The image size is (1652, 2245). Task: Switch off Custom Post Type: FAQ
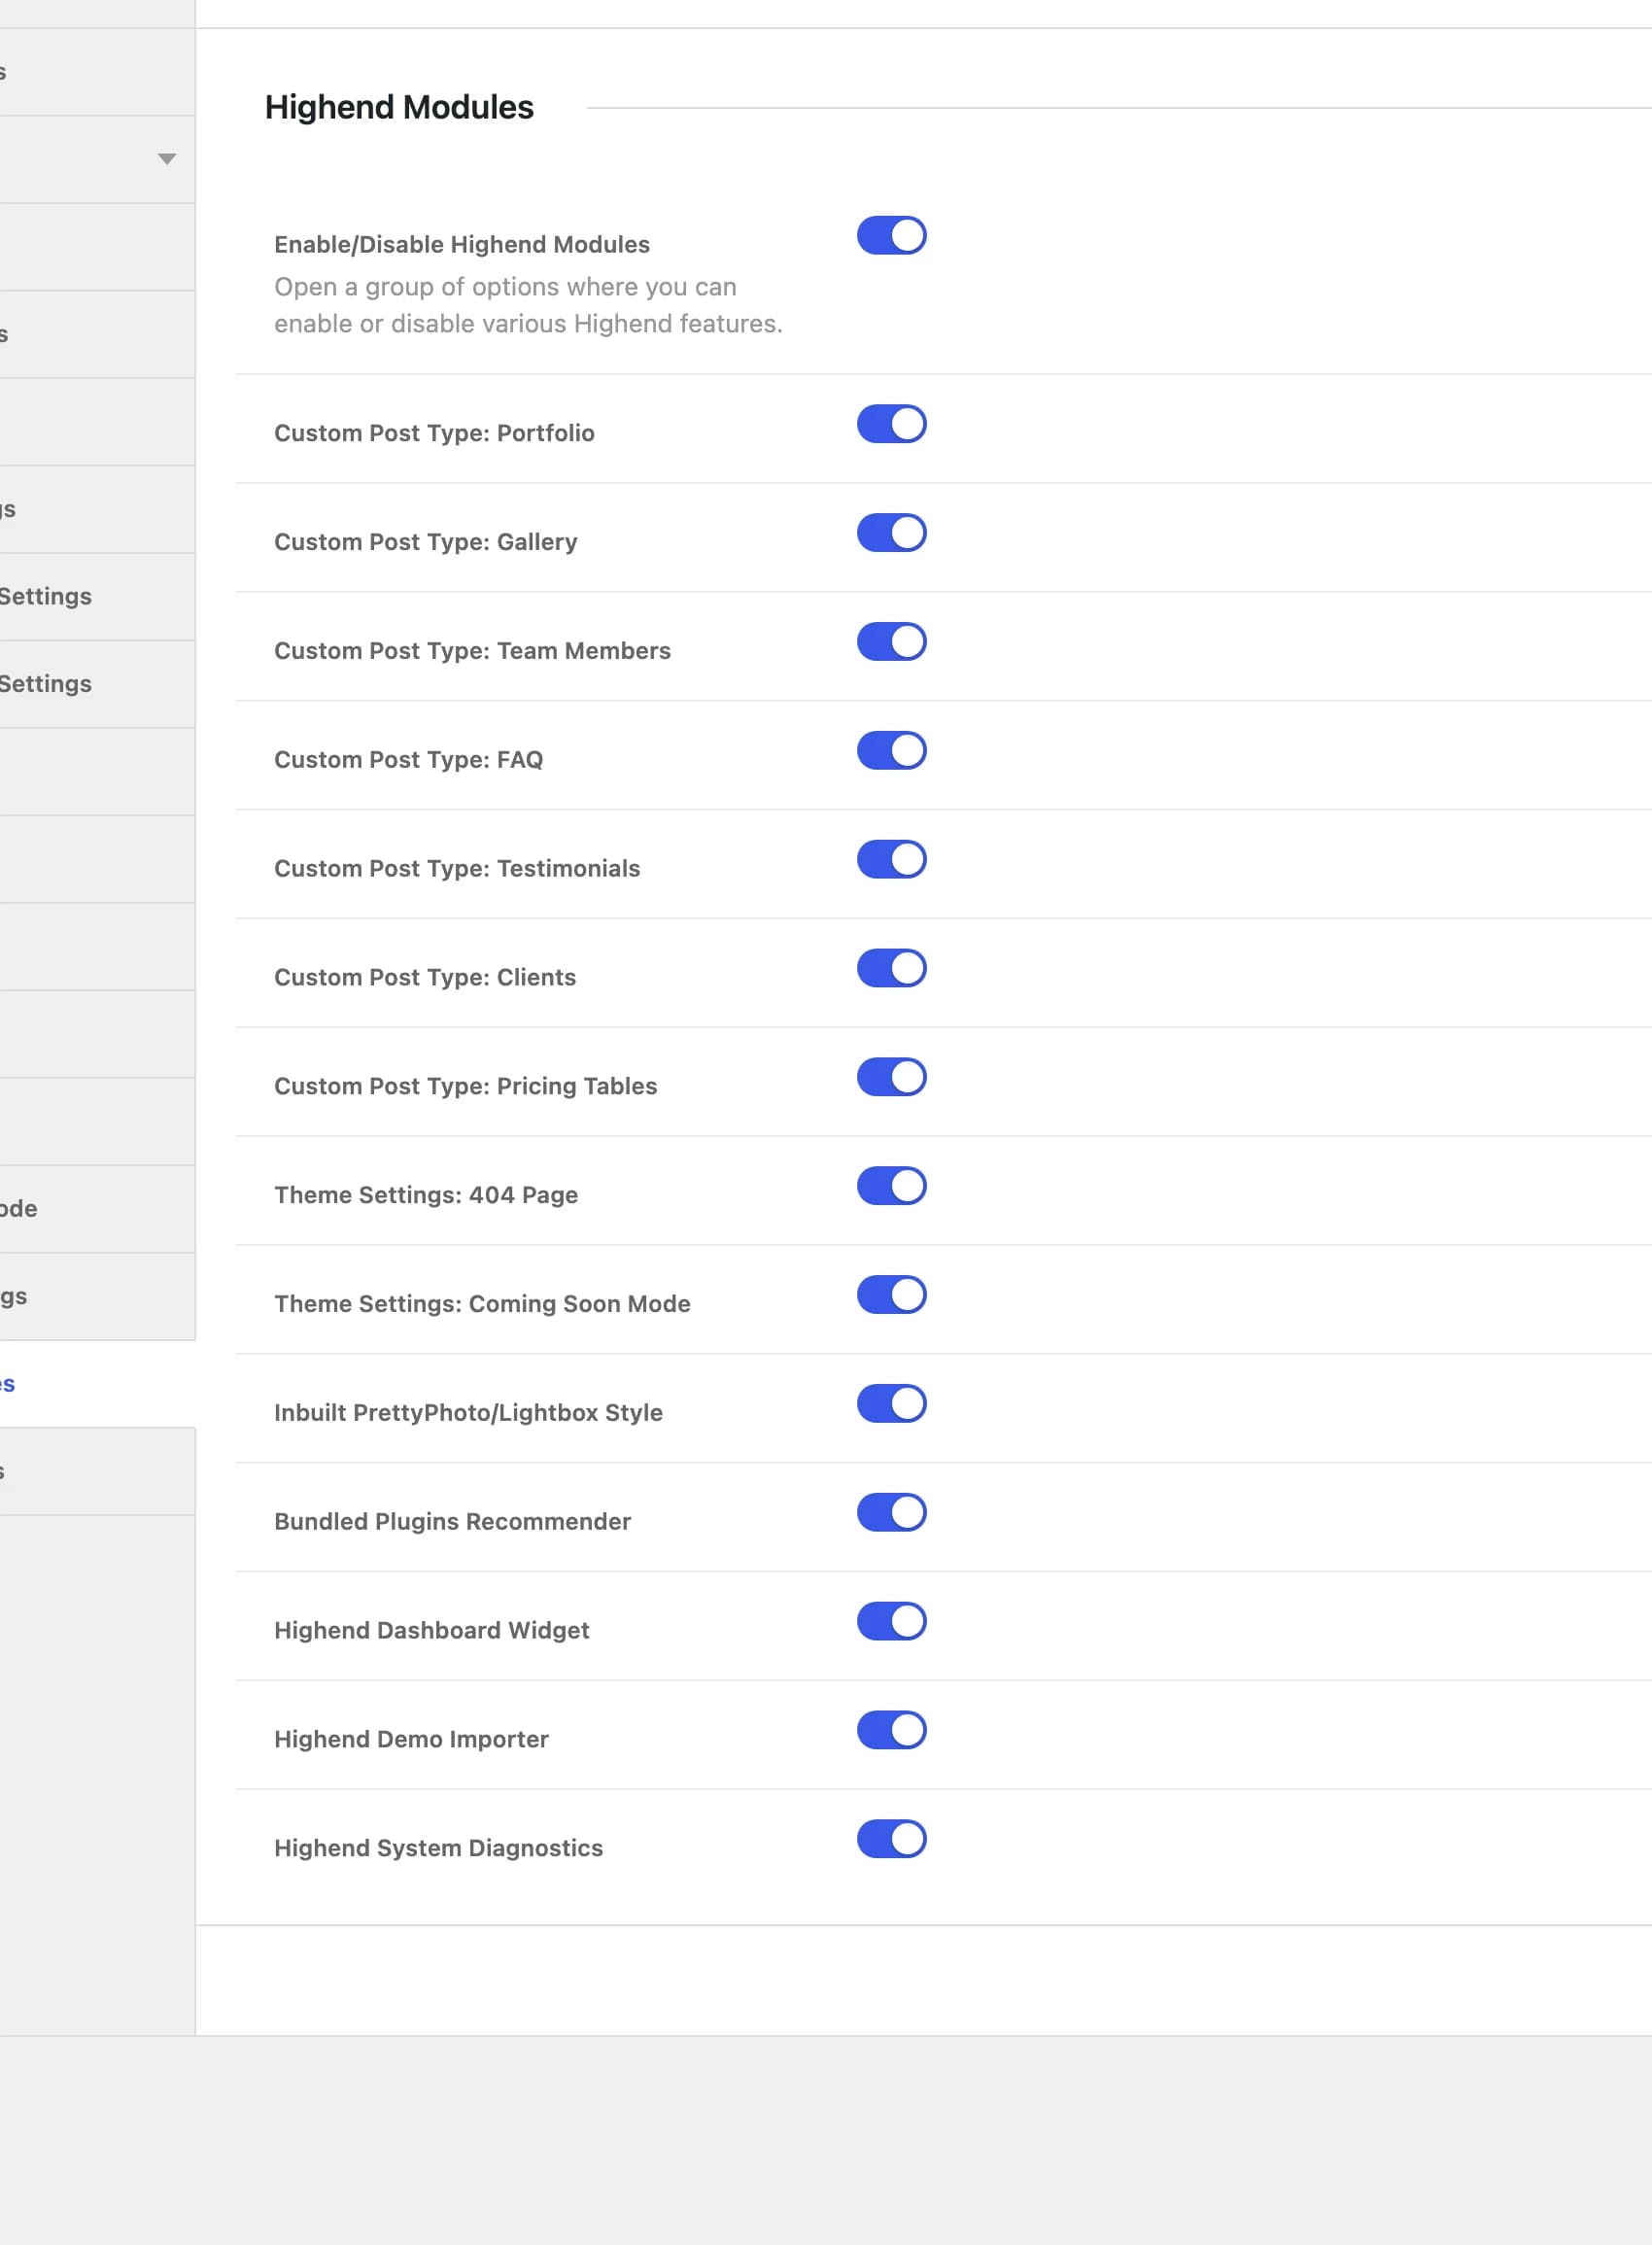[x=891, y=751]
